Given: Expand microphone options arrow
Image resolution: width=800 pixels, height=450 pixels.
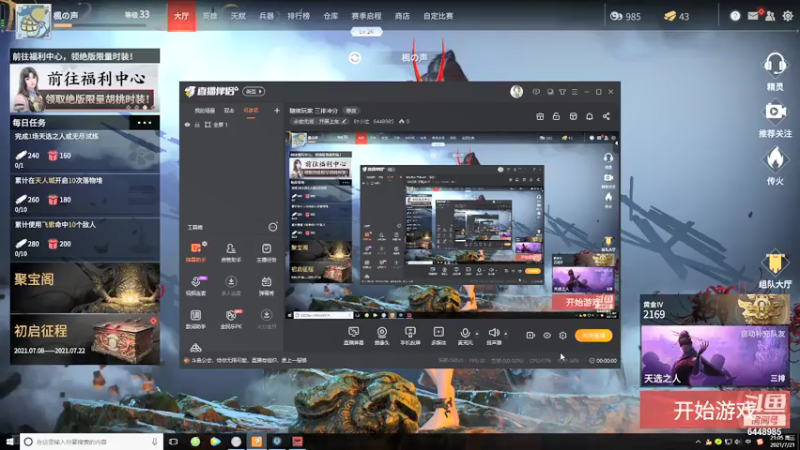Looking at the screenshot, I should coord(477,334).
